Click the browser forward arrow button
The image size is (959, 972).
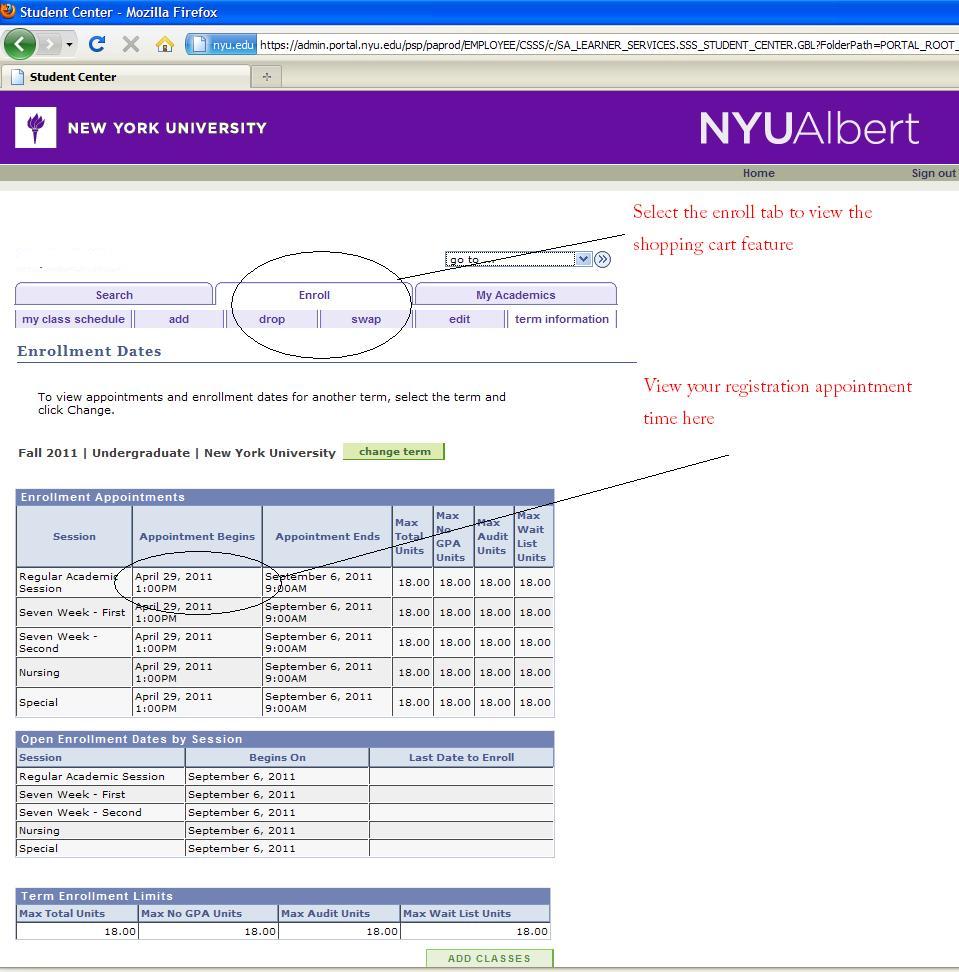(48, 44)
